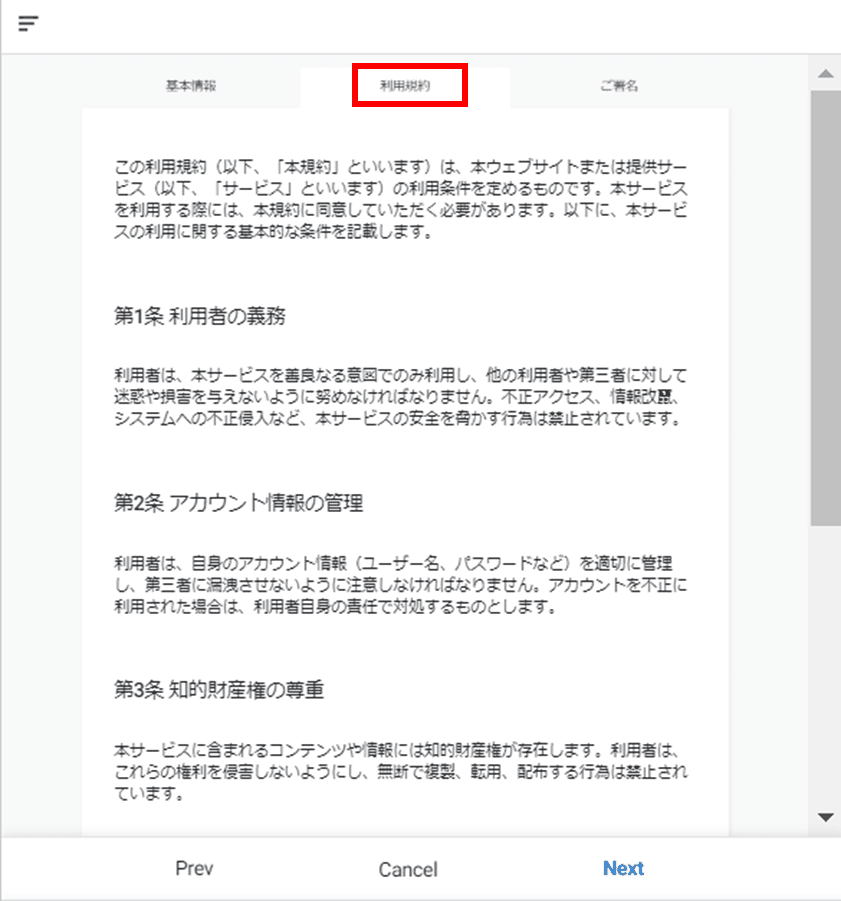Image resolution: width=841 pixels, height=901 pixels.
Task: Switch to the 基本情報 tab
Action: (x=191, y=86)
